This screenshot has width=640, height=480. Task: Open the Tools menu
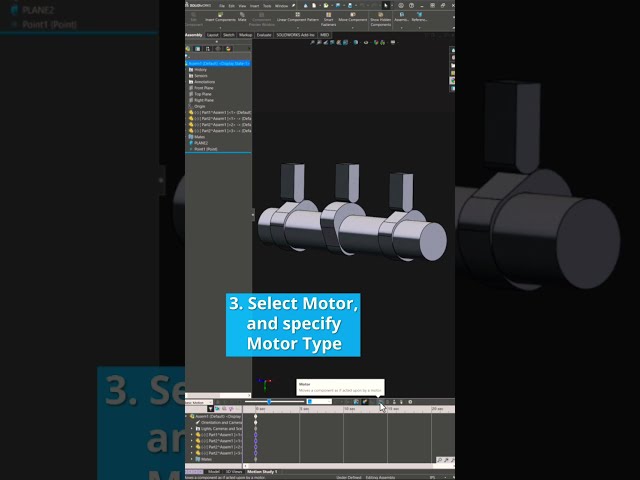pos(267,6)
